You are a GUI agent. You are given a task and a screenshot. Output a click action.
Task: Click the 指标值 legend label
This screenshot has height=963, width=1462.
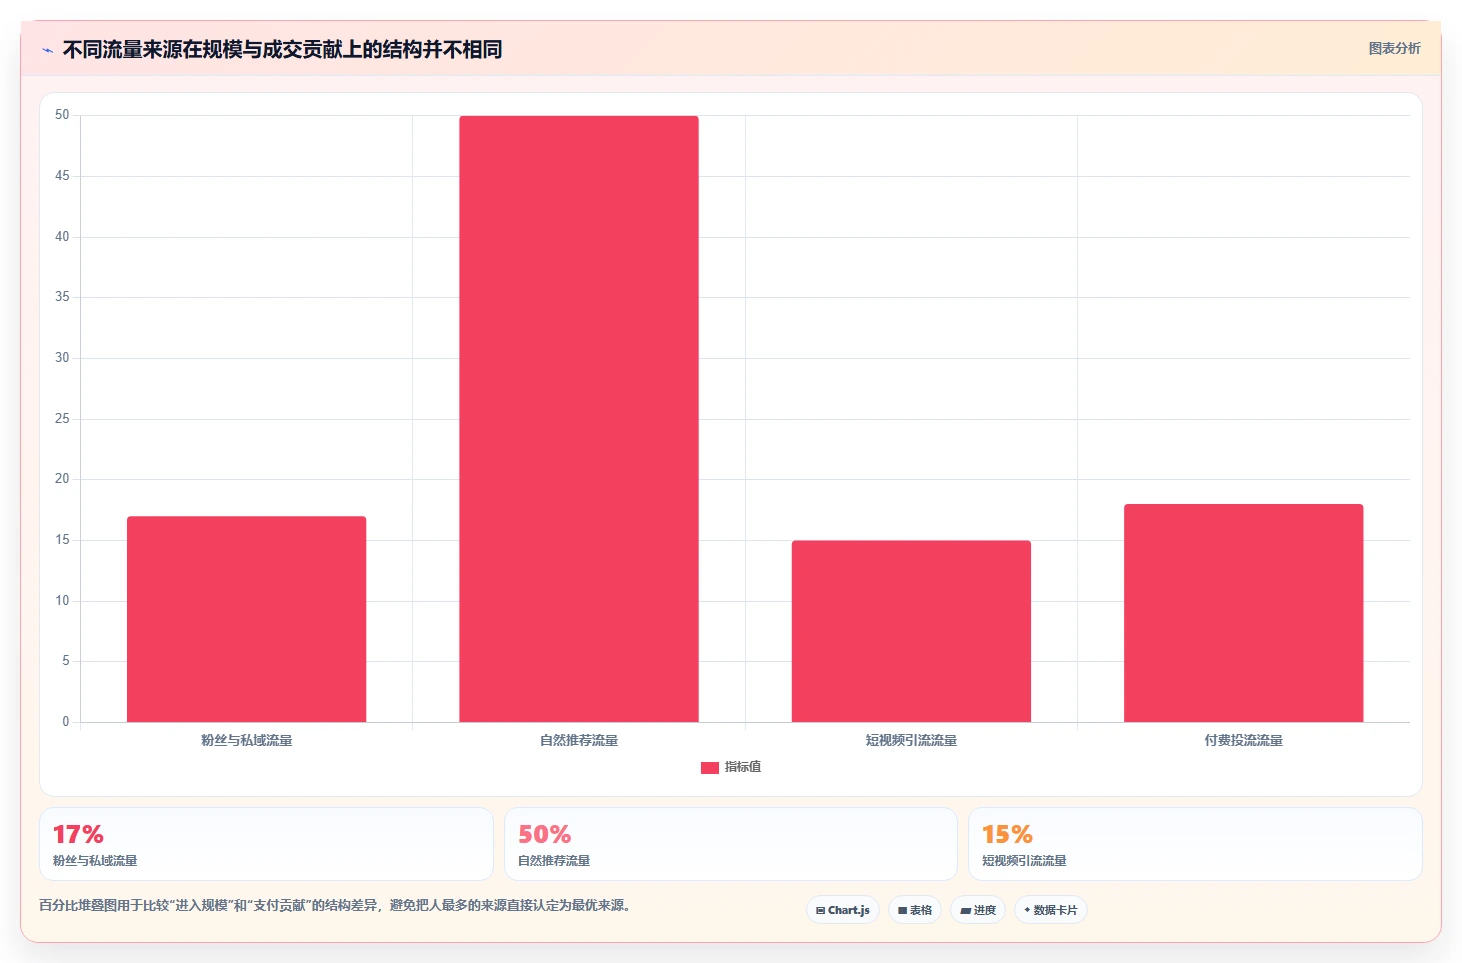tap(743, 767)
